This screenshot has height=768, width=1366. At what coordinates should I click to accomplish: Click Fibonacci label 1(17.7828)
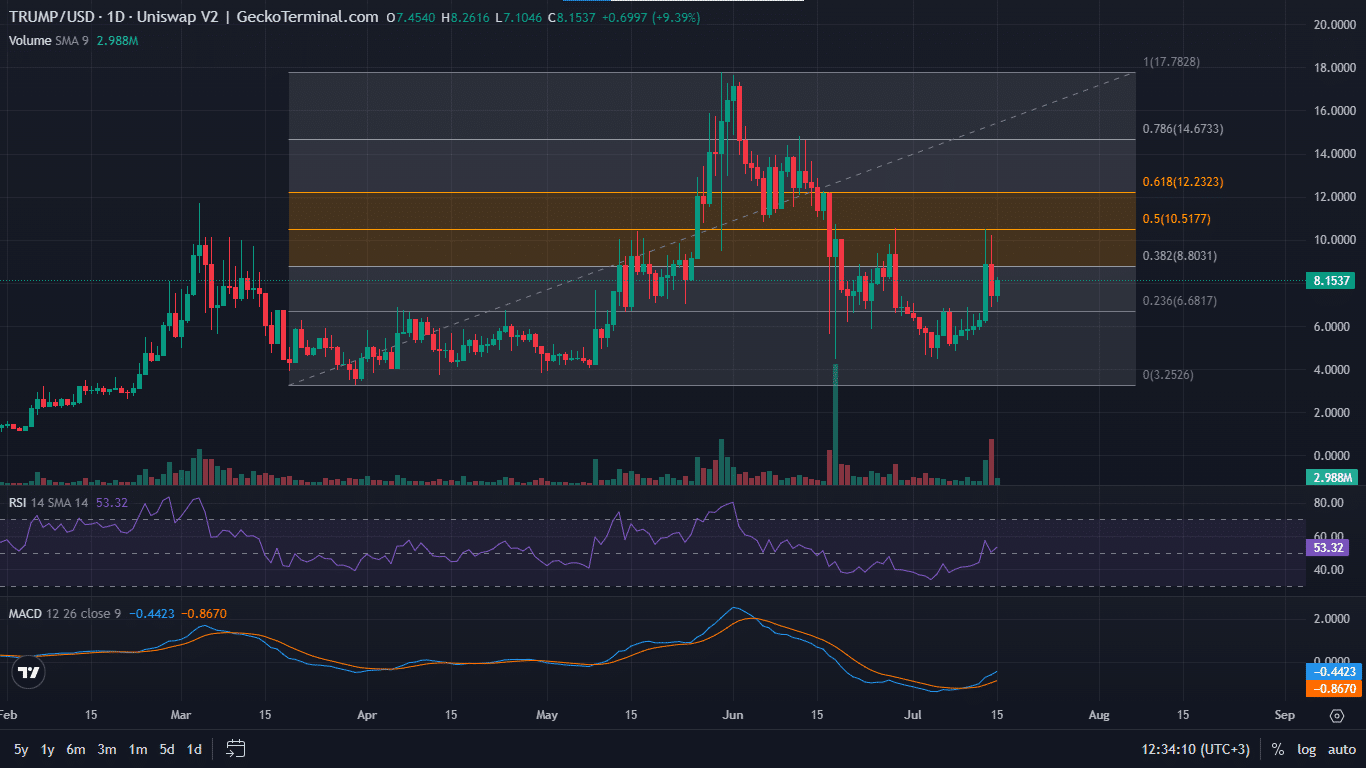point(1171,62)
